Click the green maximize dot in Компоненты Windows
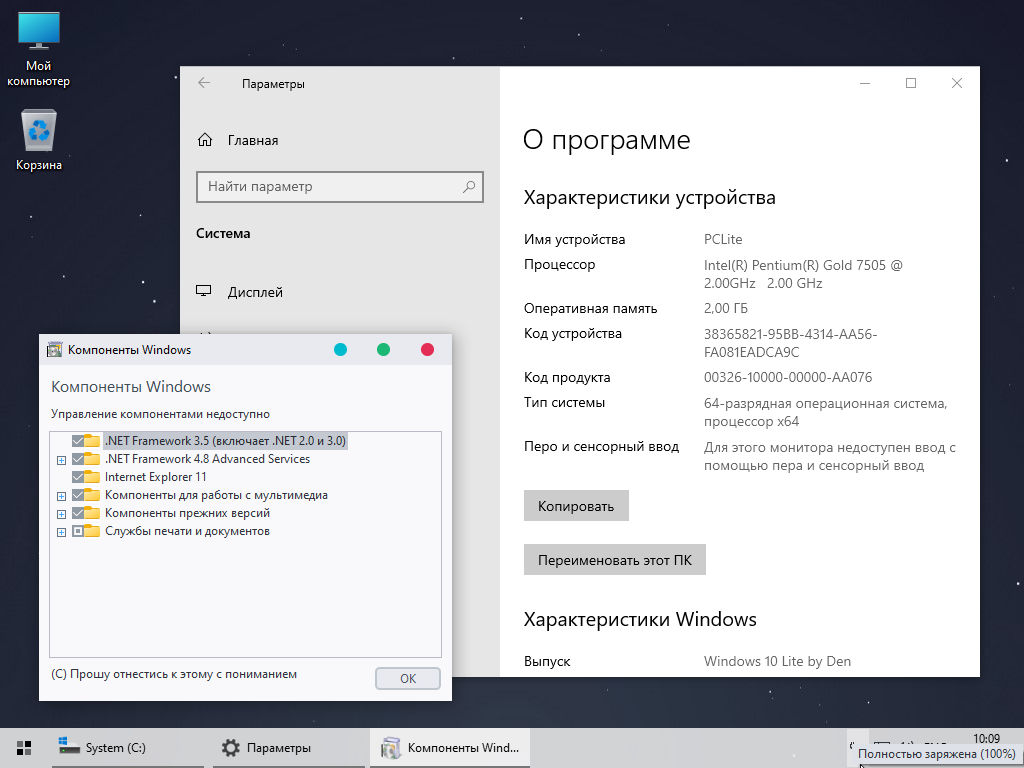The image size is (1024, 768). coord(383,349)
